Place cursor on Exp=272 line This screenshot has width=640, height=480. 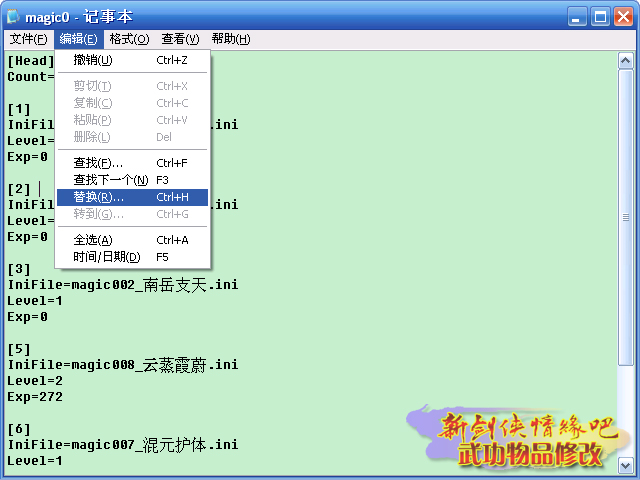tap(35, 397)
